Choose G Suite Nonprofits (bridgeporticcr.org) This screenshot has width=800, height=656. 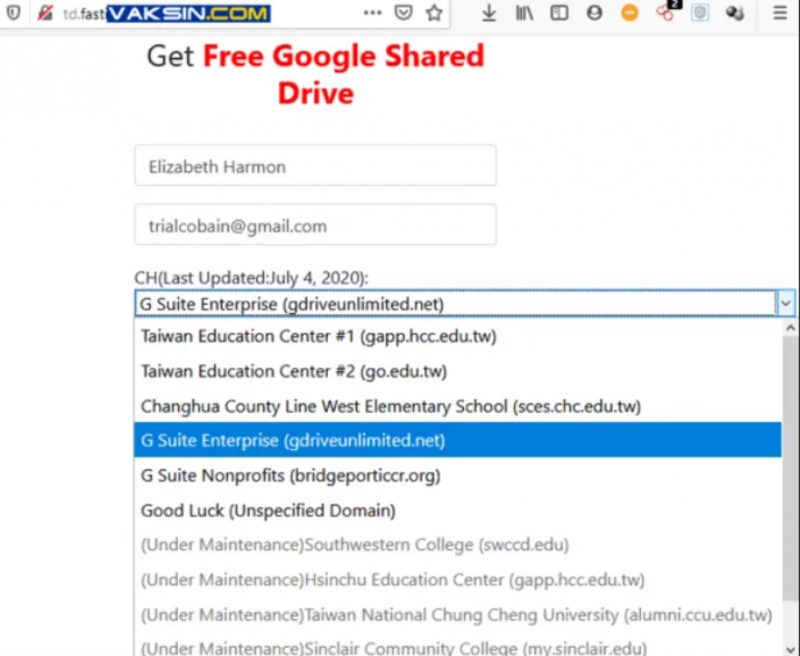click(x=458, y=475)
